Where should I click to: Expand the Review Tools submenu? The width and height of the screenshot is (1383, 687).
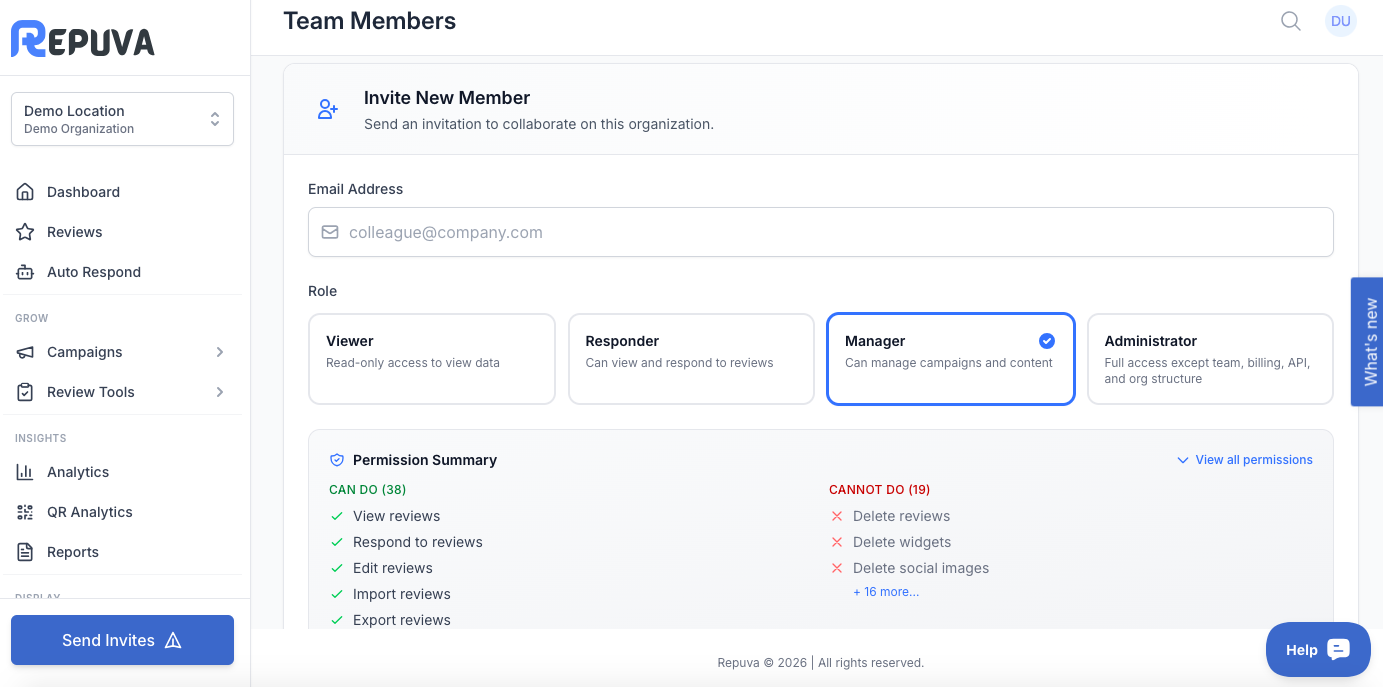220,392
